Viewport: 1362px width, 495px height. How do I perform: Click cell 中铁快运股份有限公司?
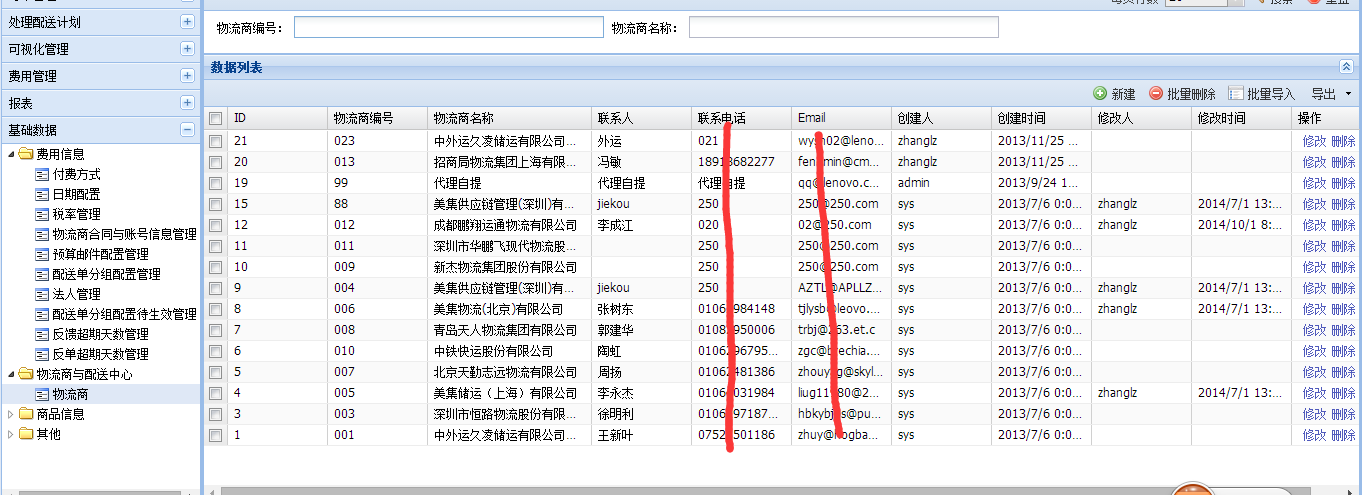click(493, 351)
